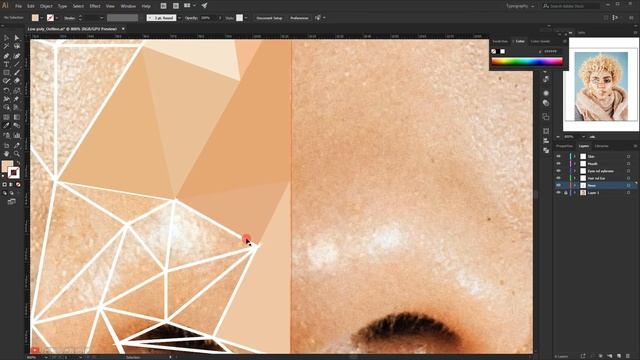Select the Paintbrush tool
The height and width of the screenshot is (360, 640).
[17, 73]
